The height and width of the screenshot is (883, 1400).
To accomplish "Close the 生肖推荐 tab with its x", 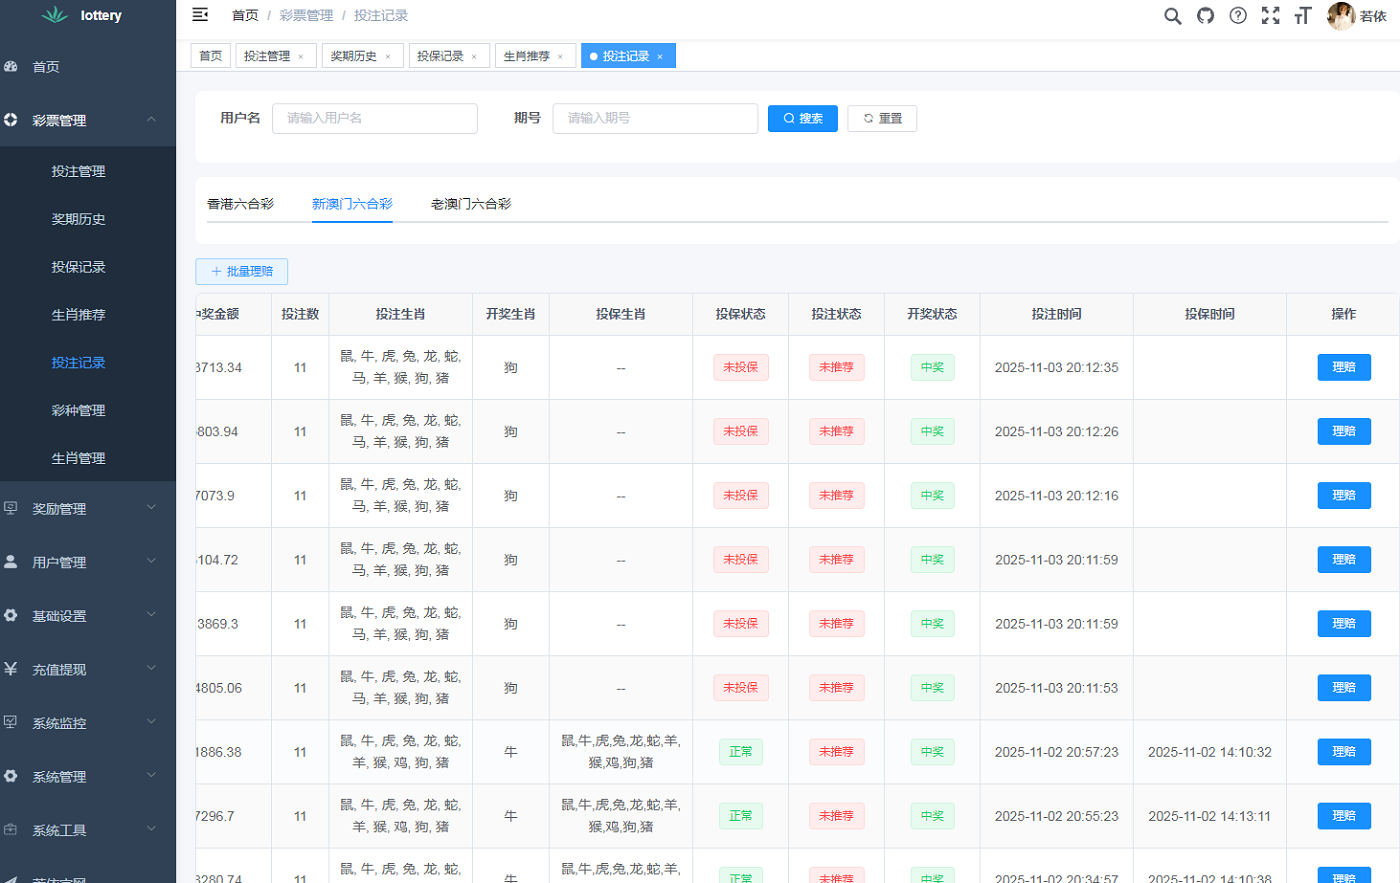I will 560,57.
